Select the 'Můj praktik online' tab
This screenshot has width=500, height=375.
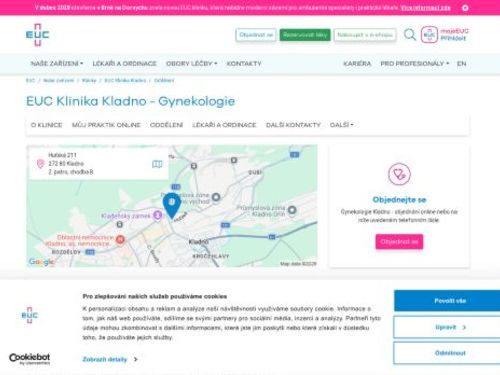(x=106, y=125)
